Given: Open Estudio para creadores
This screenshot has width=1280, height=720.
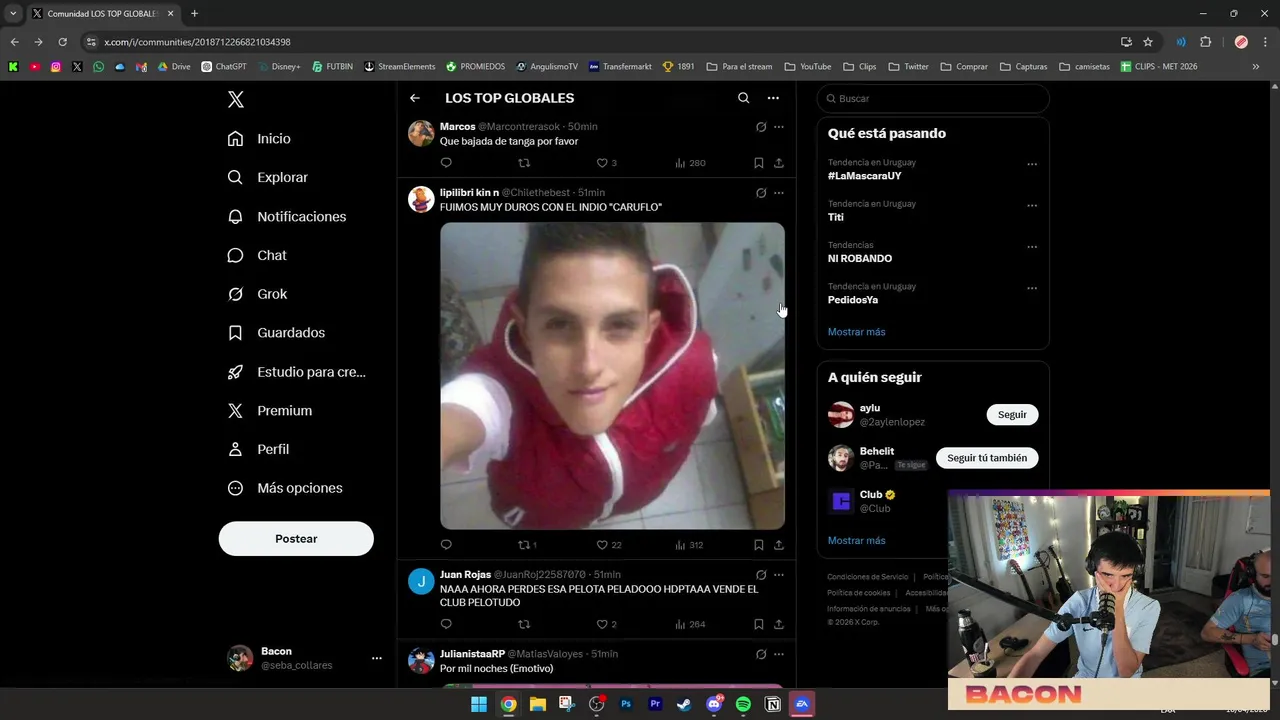Looking at the screenshot, I should pos(296,371).
